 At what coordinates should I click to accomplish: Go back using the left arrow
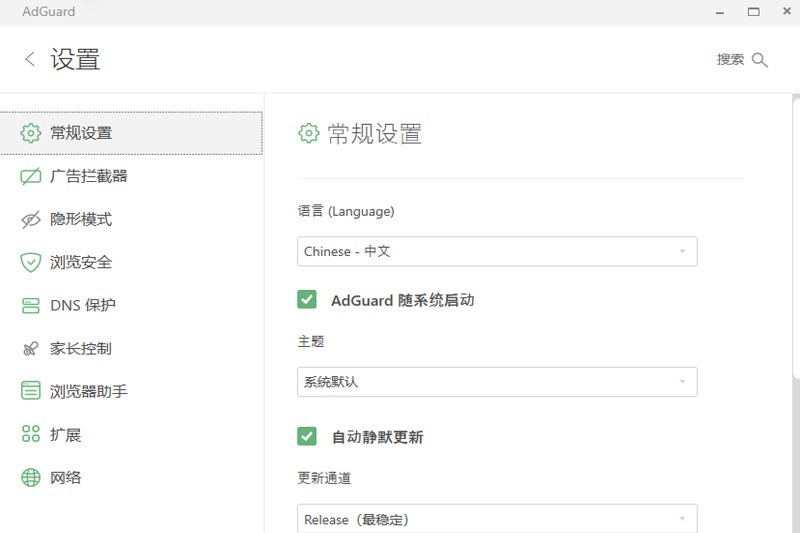(30, 59)
